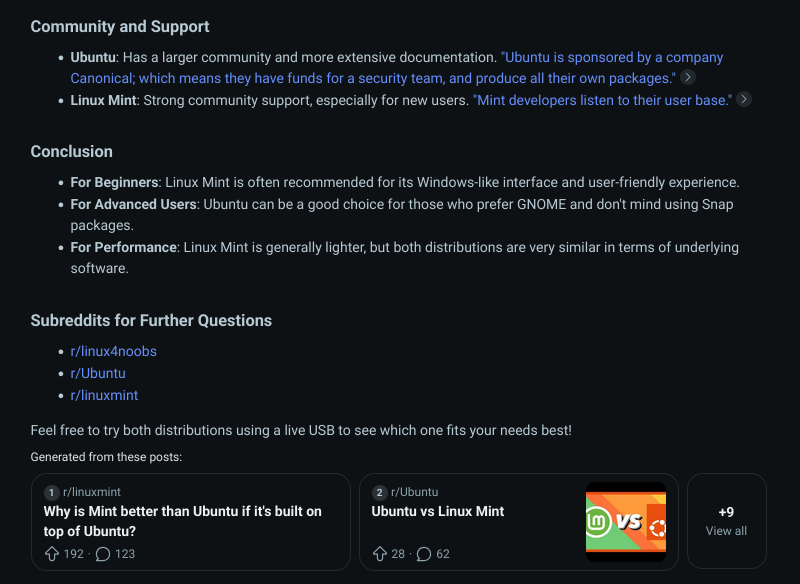Open the '+9 View all' sources card
The height and width of the screenshot is (584, 800).
click(x=726, y=521)
